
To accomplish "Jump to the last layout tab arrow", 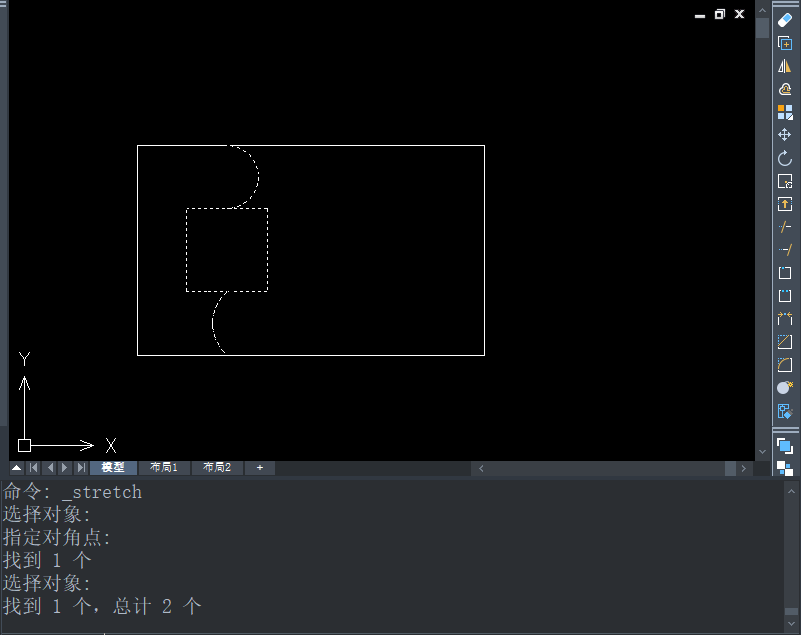I will pos(81,467).
